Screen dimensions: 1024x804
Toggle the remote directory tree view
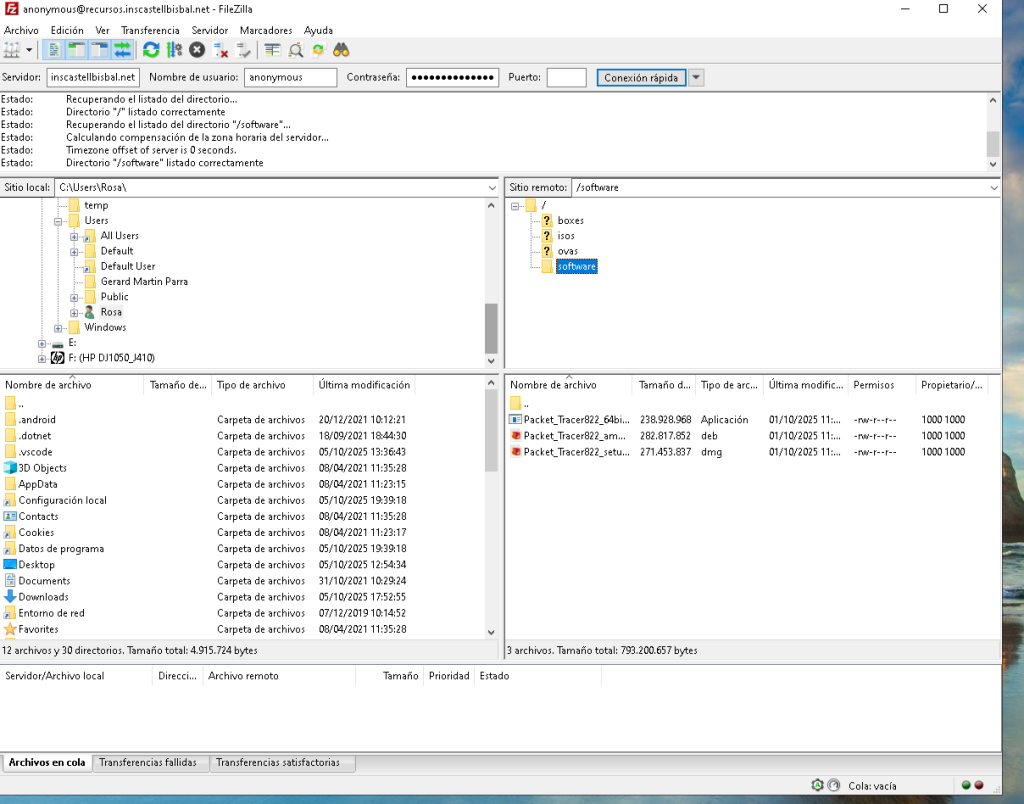click(99, 49)
